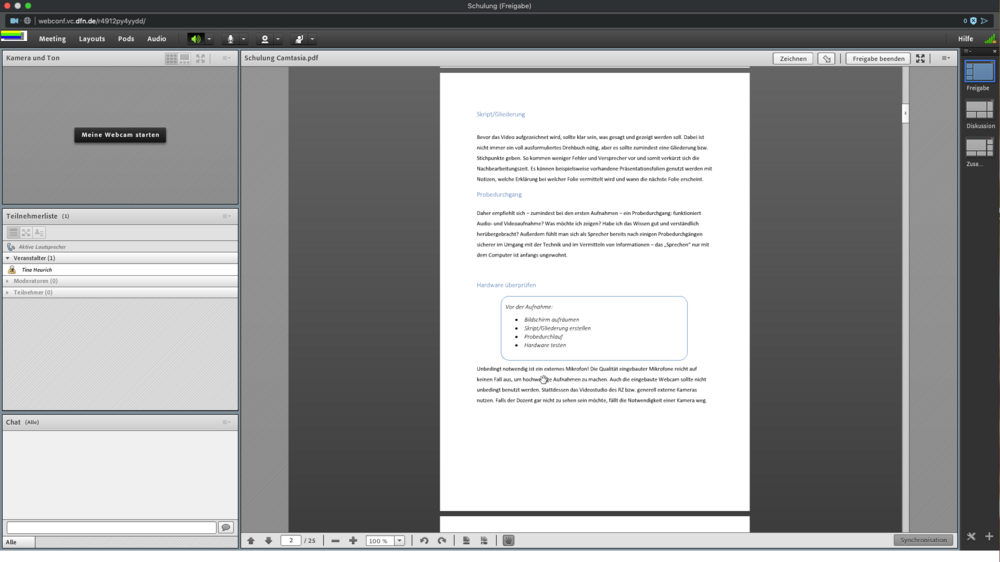Switch to Diskussion layout thumbnail
The width and height of the screenshot is (1000, 562).
tap(979, 109)
